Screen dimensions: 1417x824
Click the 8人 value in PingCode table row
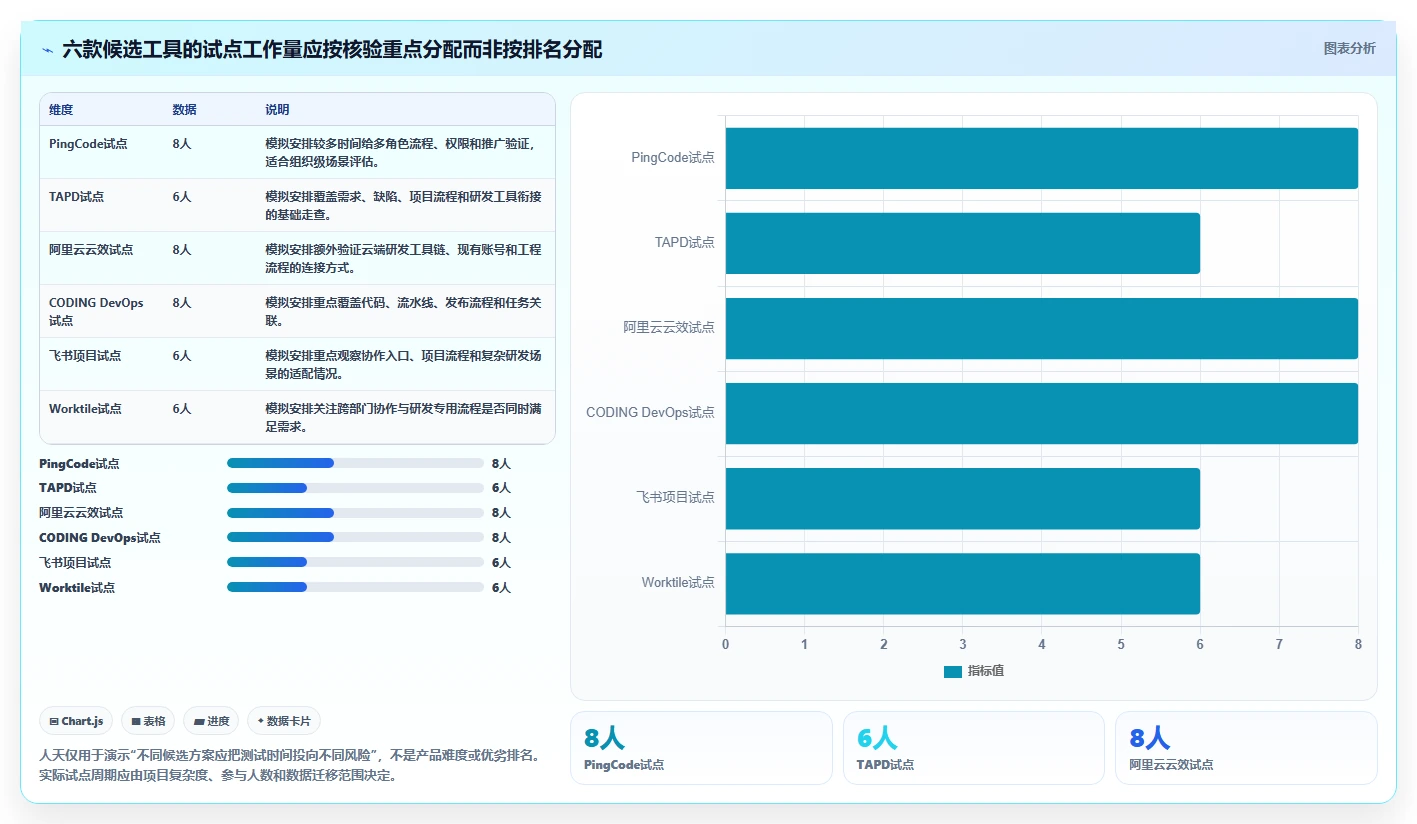tap(181, 144)
